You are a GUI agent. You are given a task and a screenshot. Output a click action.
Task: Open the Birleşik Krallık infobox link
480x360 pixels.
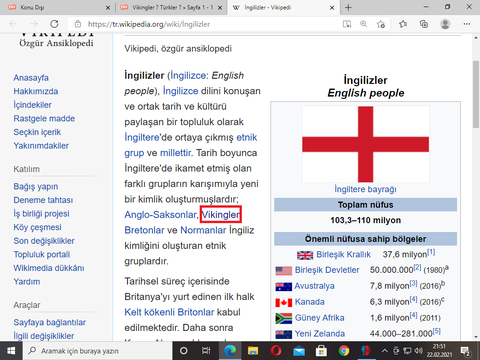343,255
